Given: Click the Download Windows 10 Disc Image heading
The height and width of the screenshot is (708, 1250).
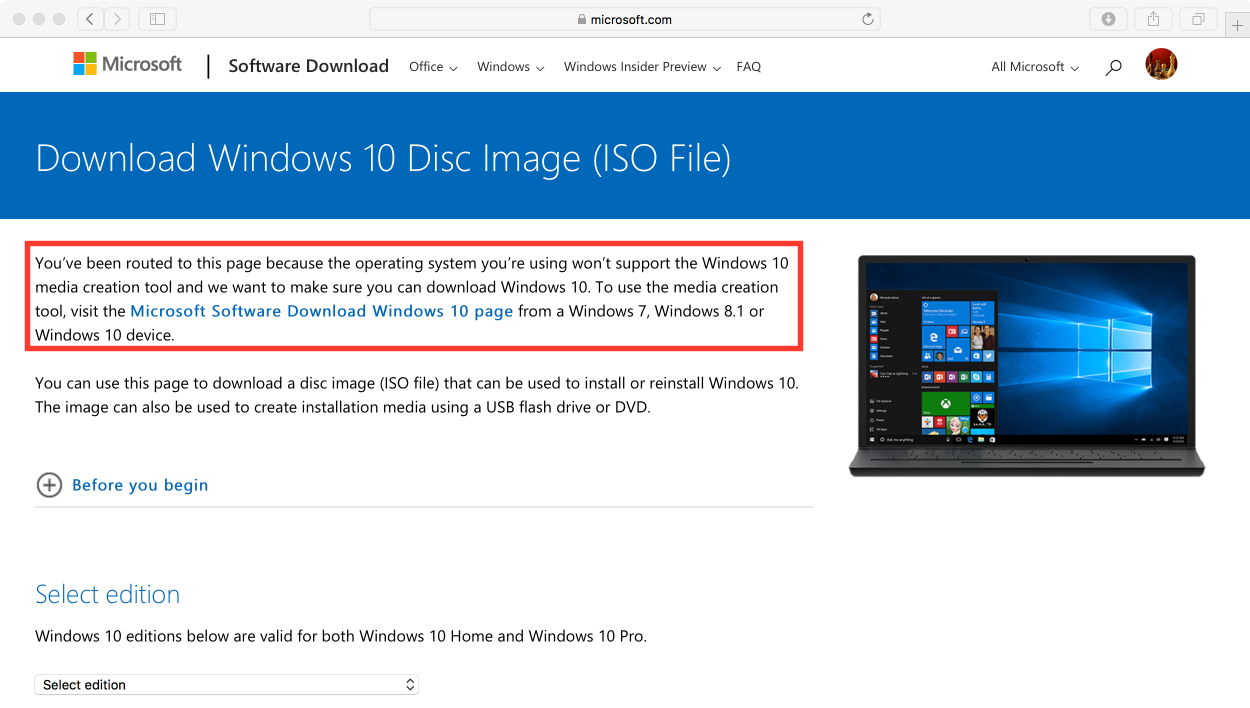Looking at the screenshot, I should tap(383, 158).
